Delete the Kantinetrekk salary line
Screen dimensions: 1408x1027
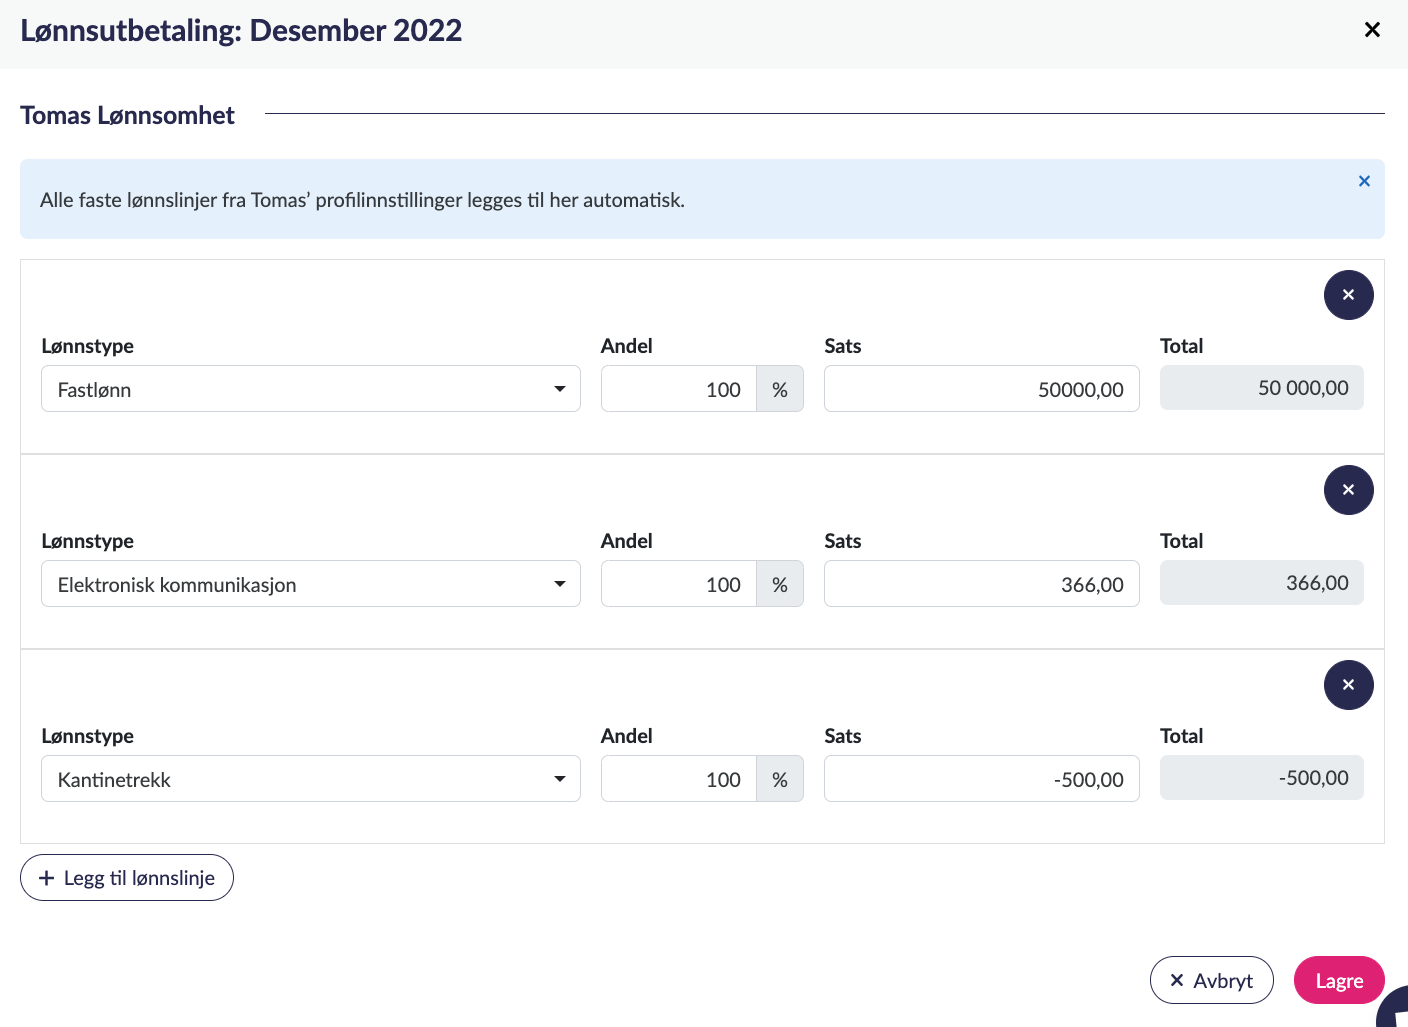(1348, 685)
